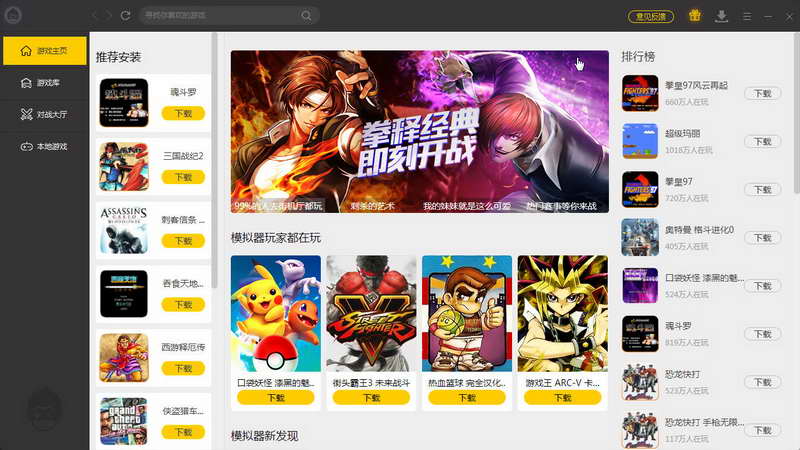Click the download button under 街头霸王3
800x450 pixels.
[371, 397]
